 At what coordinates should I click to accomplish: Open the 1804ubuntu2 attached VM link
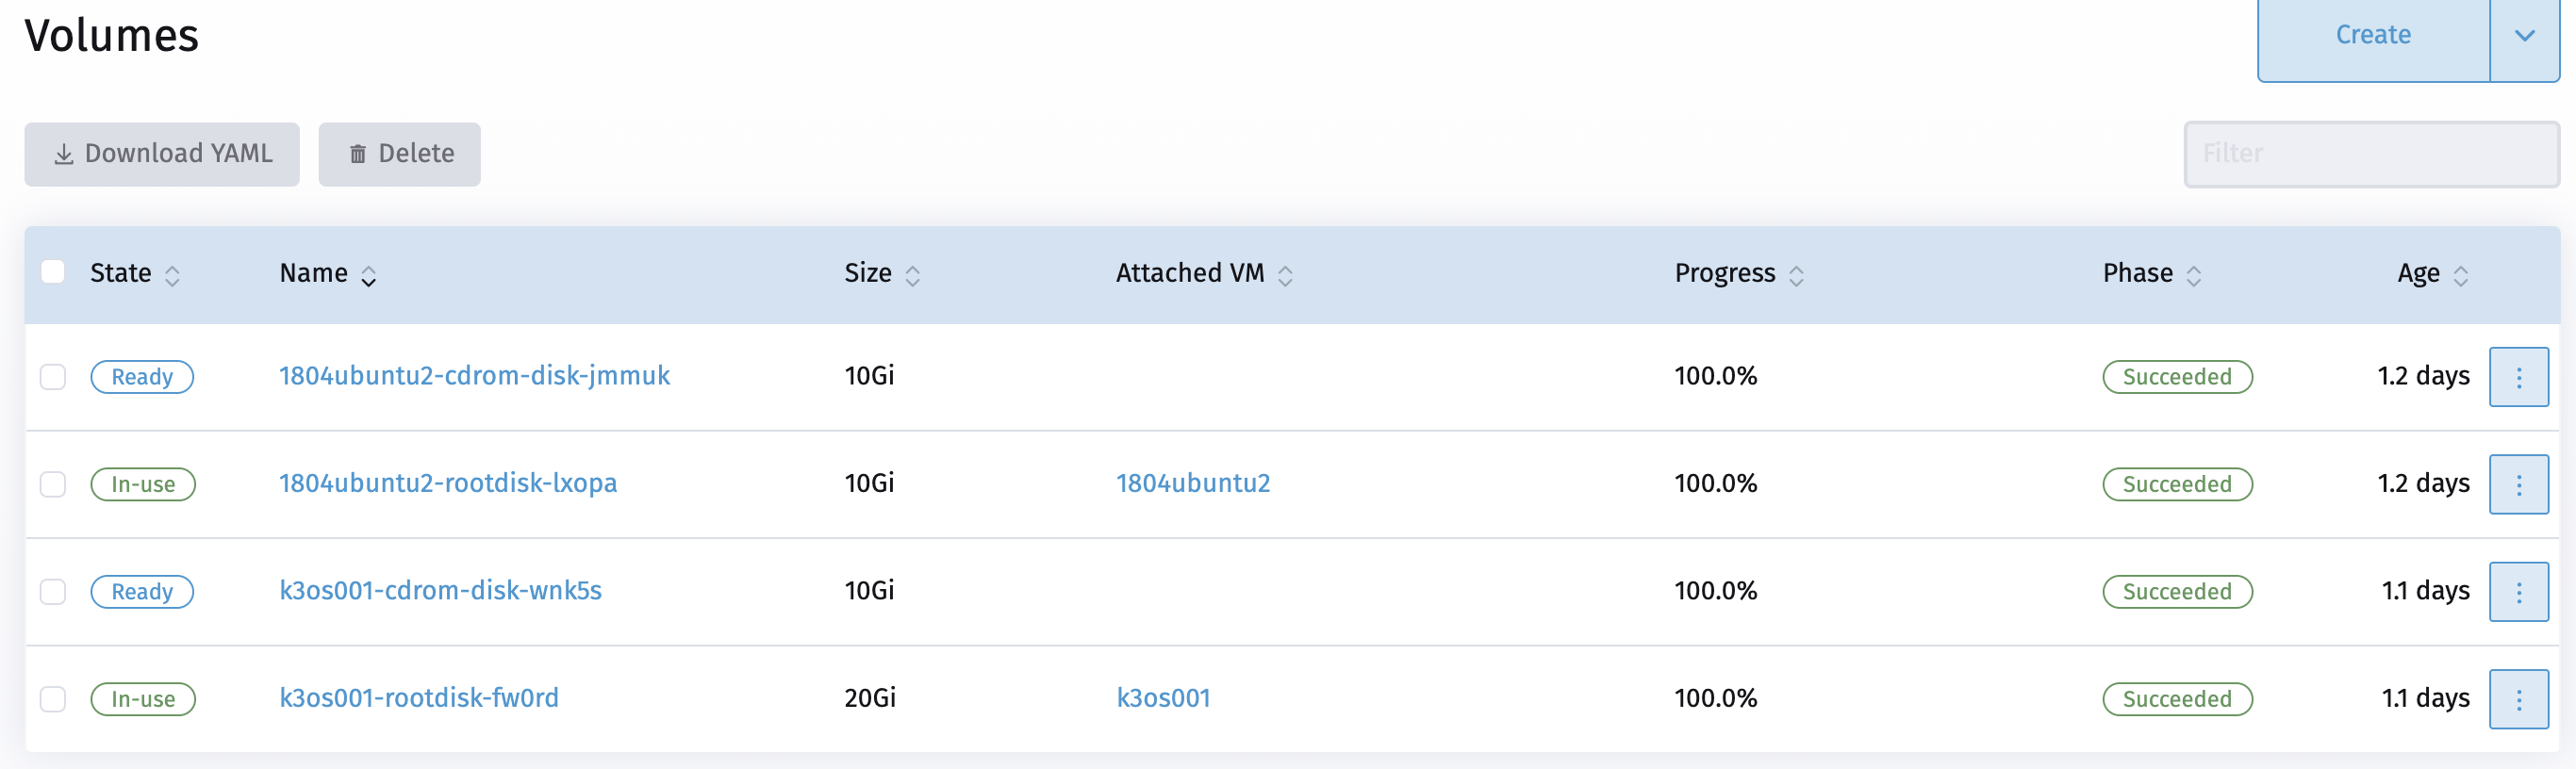pos(1193,483)
